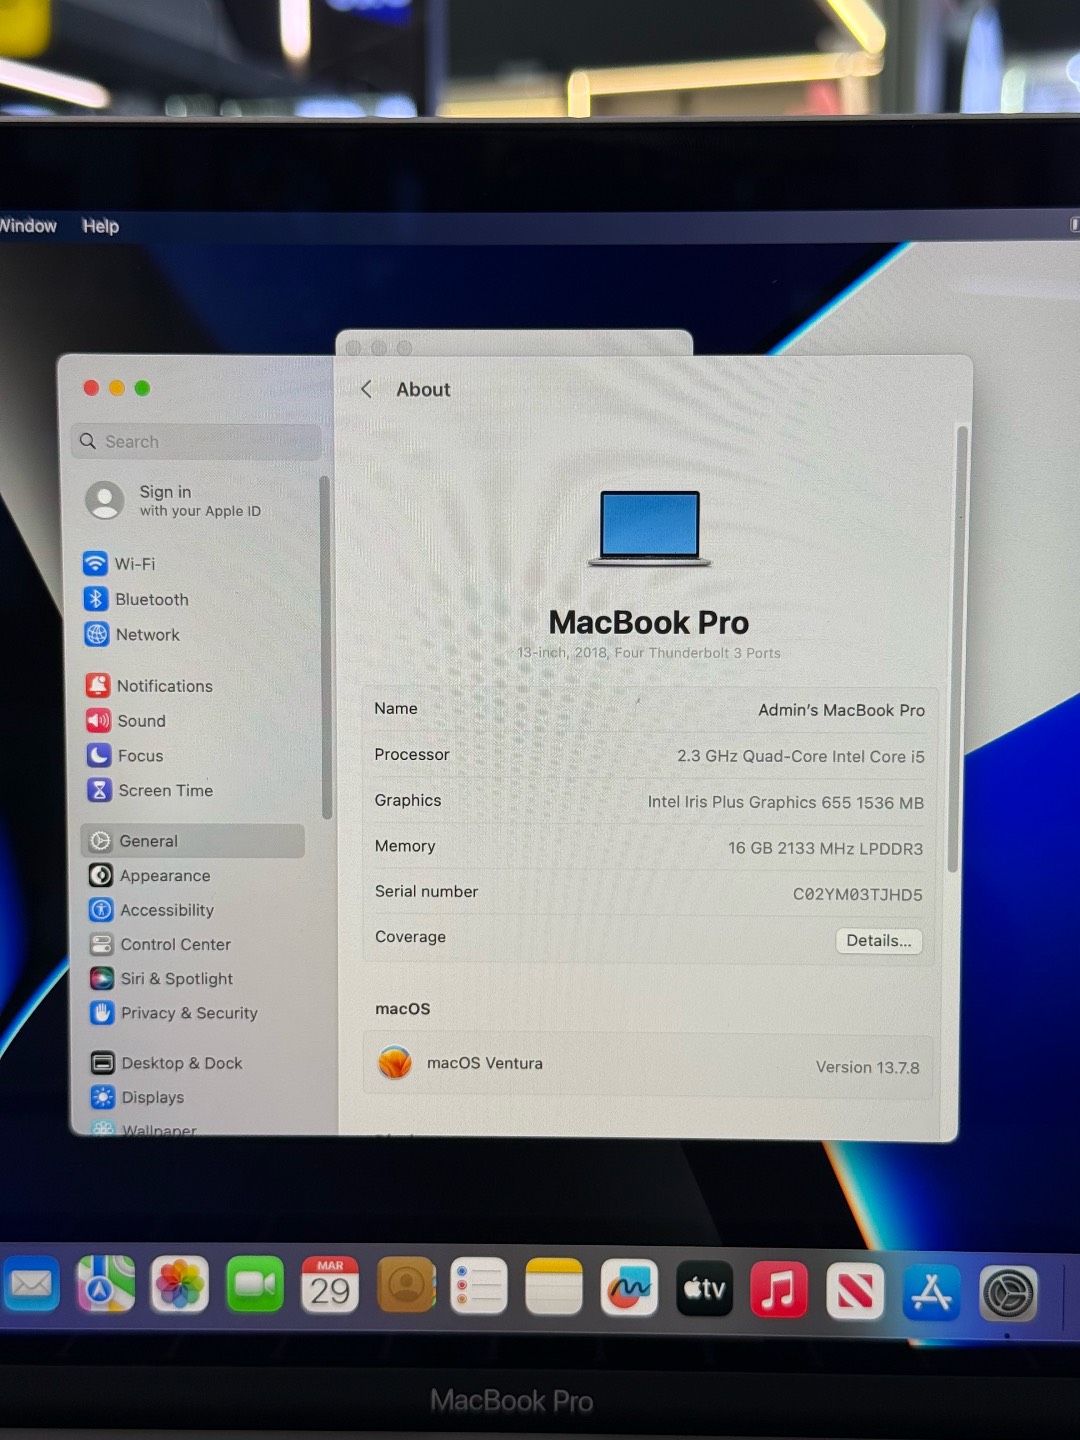1080x1440 pixels.
Task: Open Accessibility settings
Action: coord(152,910)
